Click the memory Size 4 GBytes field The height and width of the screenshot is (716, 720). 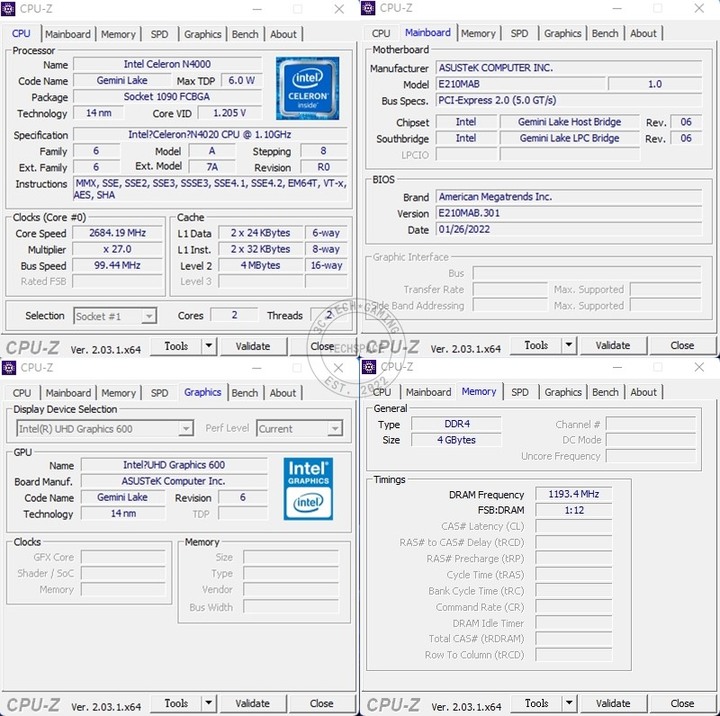[x=456, y=440]
